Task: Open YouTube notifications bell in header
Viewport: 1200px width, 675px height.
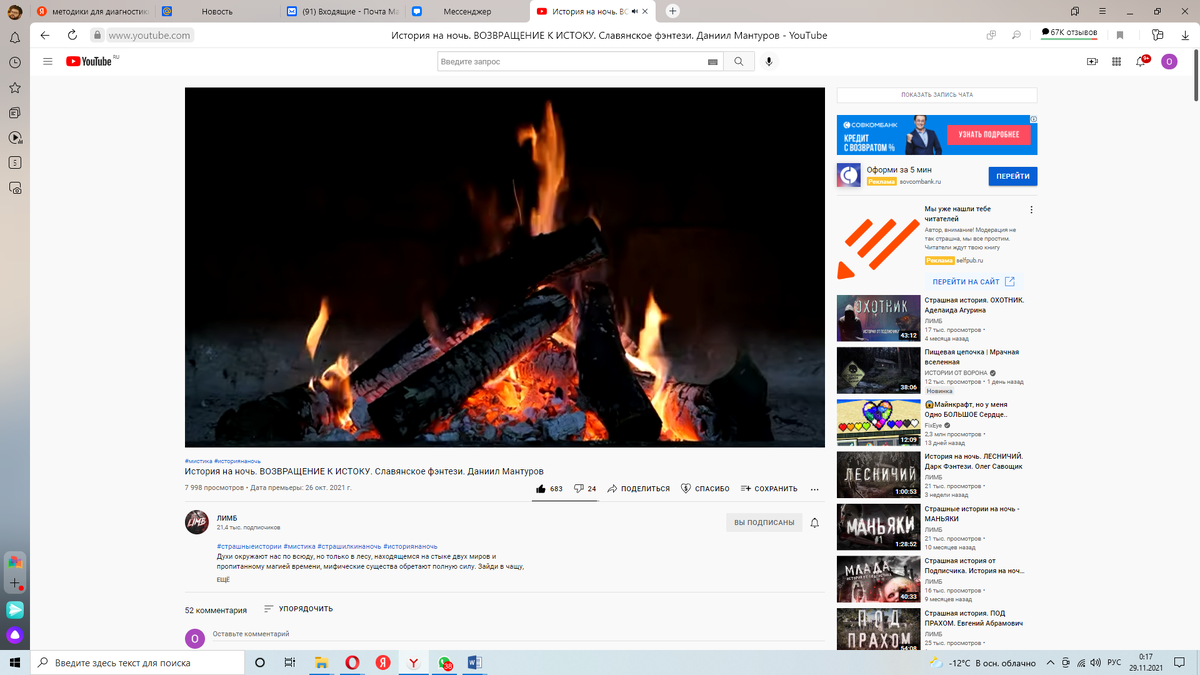Action: pos(1141,61)
